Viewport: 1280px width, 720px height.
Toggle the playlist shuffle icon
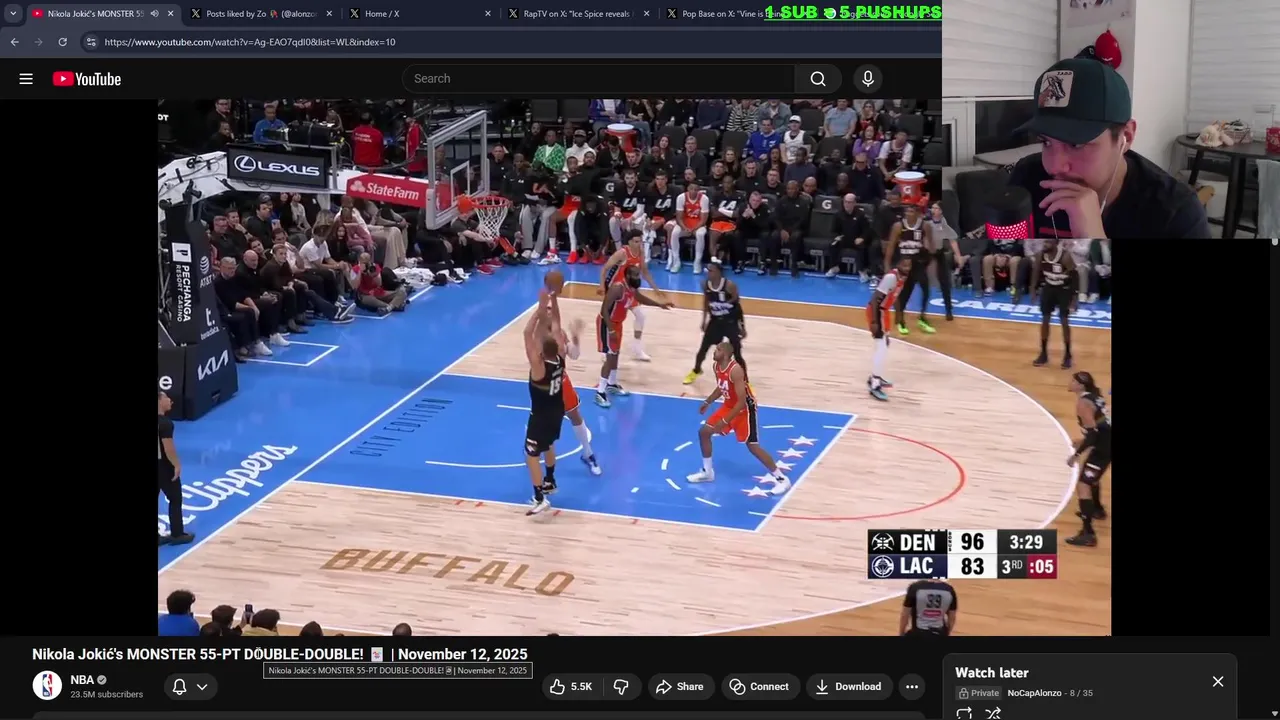coord(993,713)
